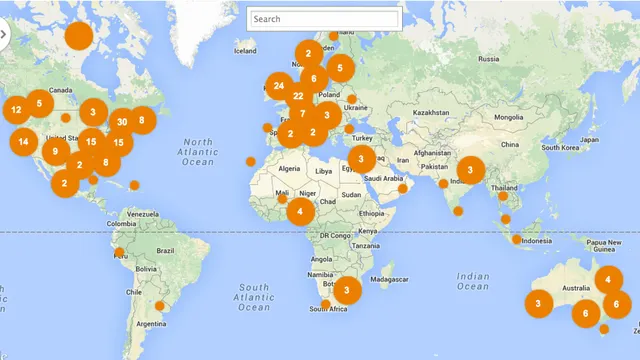Open cluster 3 in western Australia
The height and width of the screenshot is (360, 640).
pyautogui.click(x=538, y=304)
